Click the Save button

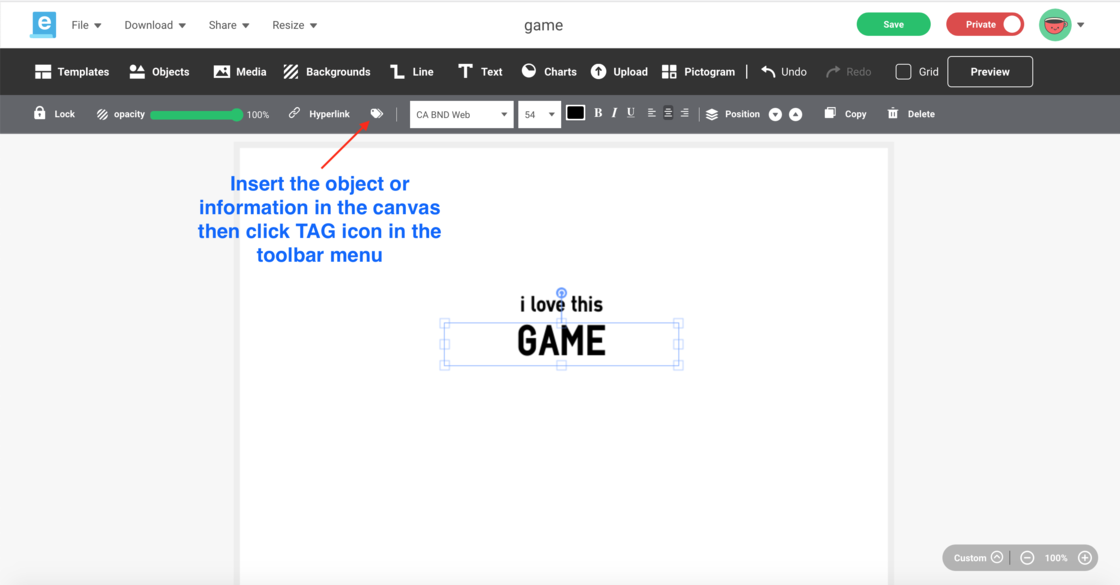[894, 24]
